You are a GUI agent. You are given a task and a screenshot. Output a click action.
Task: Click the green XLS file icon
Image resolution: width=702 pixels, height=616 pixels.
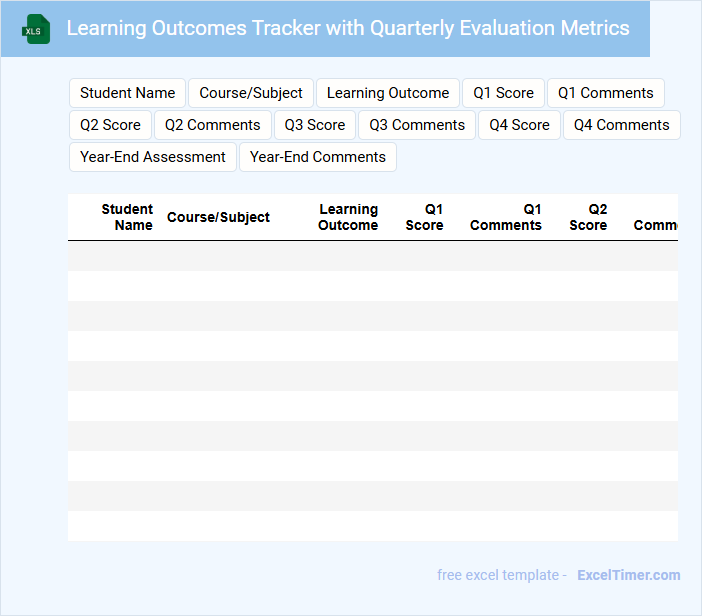36,29
